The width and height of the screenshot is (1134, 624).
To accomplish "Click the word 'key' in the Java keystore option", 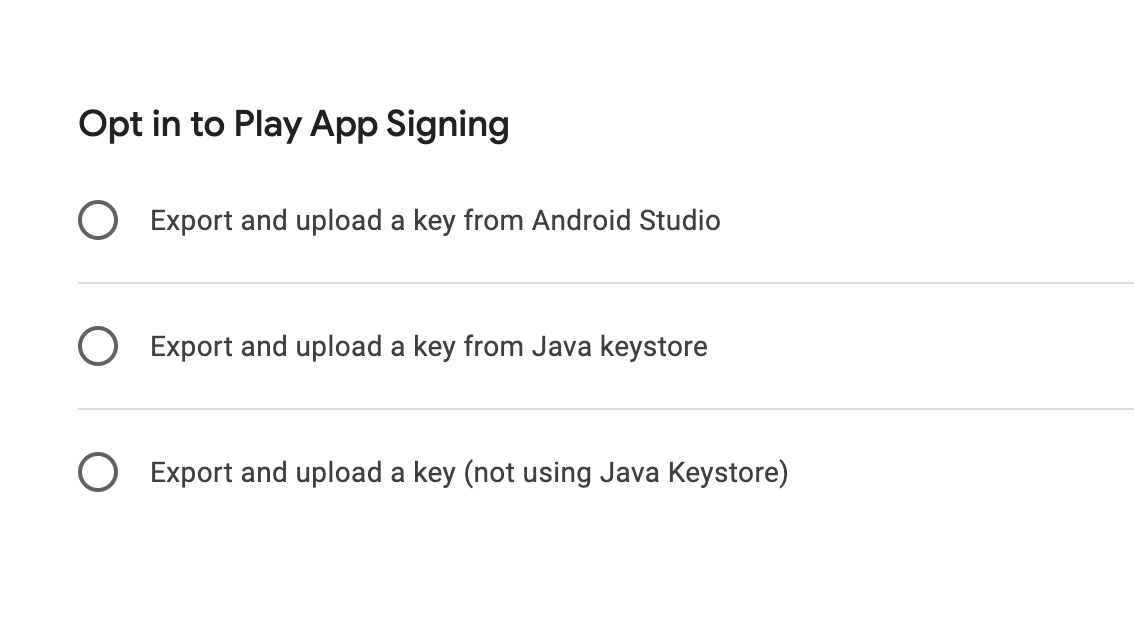I will [x=434, y=348].
